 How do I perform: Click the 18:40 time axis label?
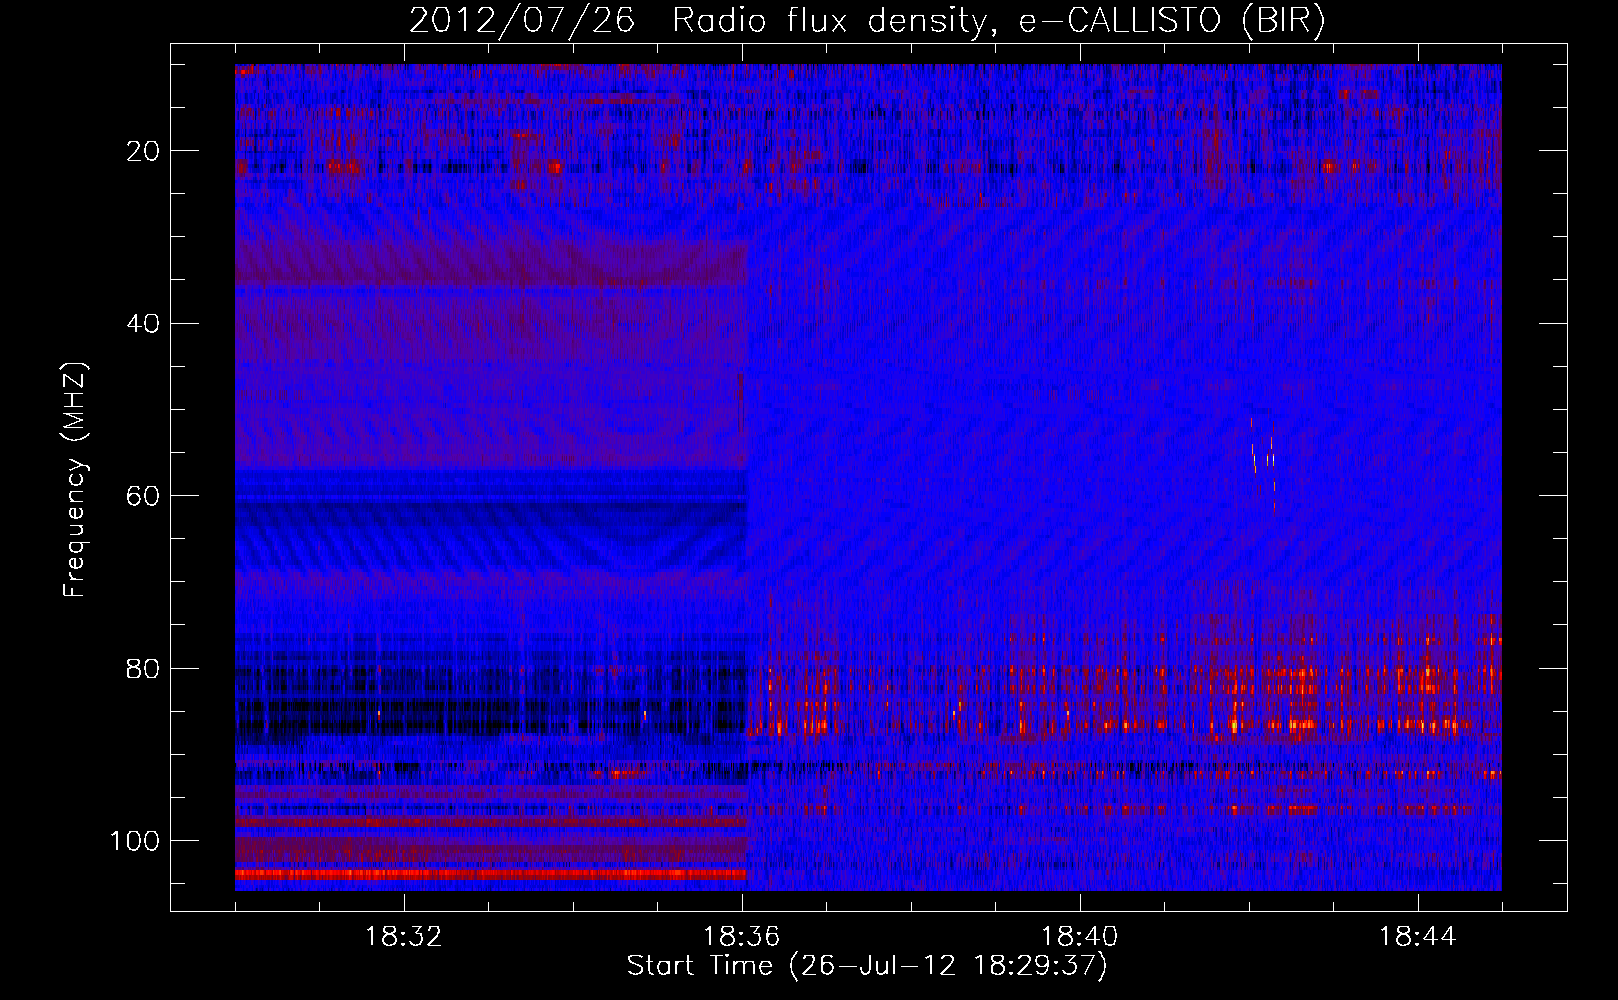[1080, 937]
